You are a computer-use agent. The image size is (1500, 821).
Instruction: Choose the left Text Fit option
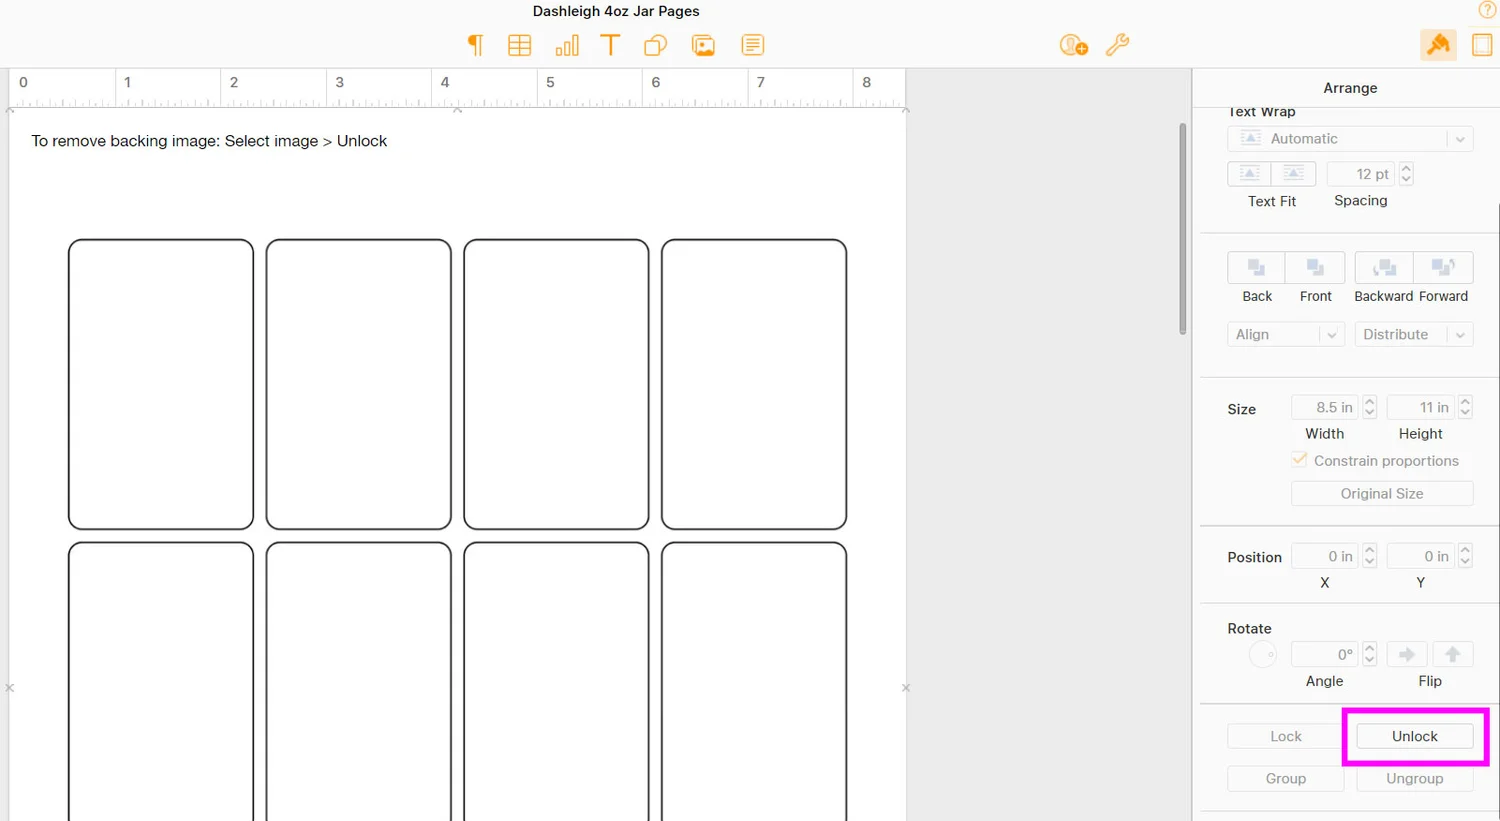[x=1249, y=174]
